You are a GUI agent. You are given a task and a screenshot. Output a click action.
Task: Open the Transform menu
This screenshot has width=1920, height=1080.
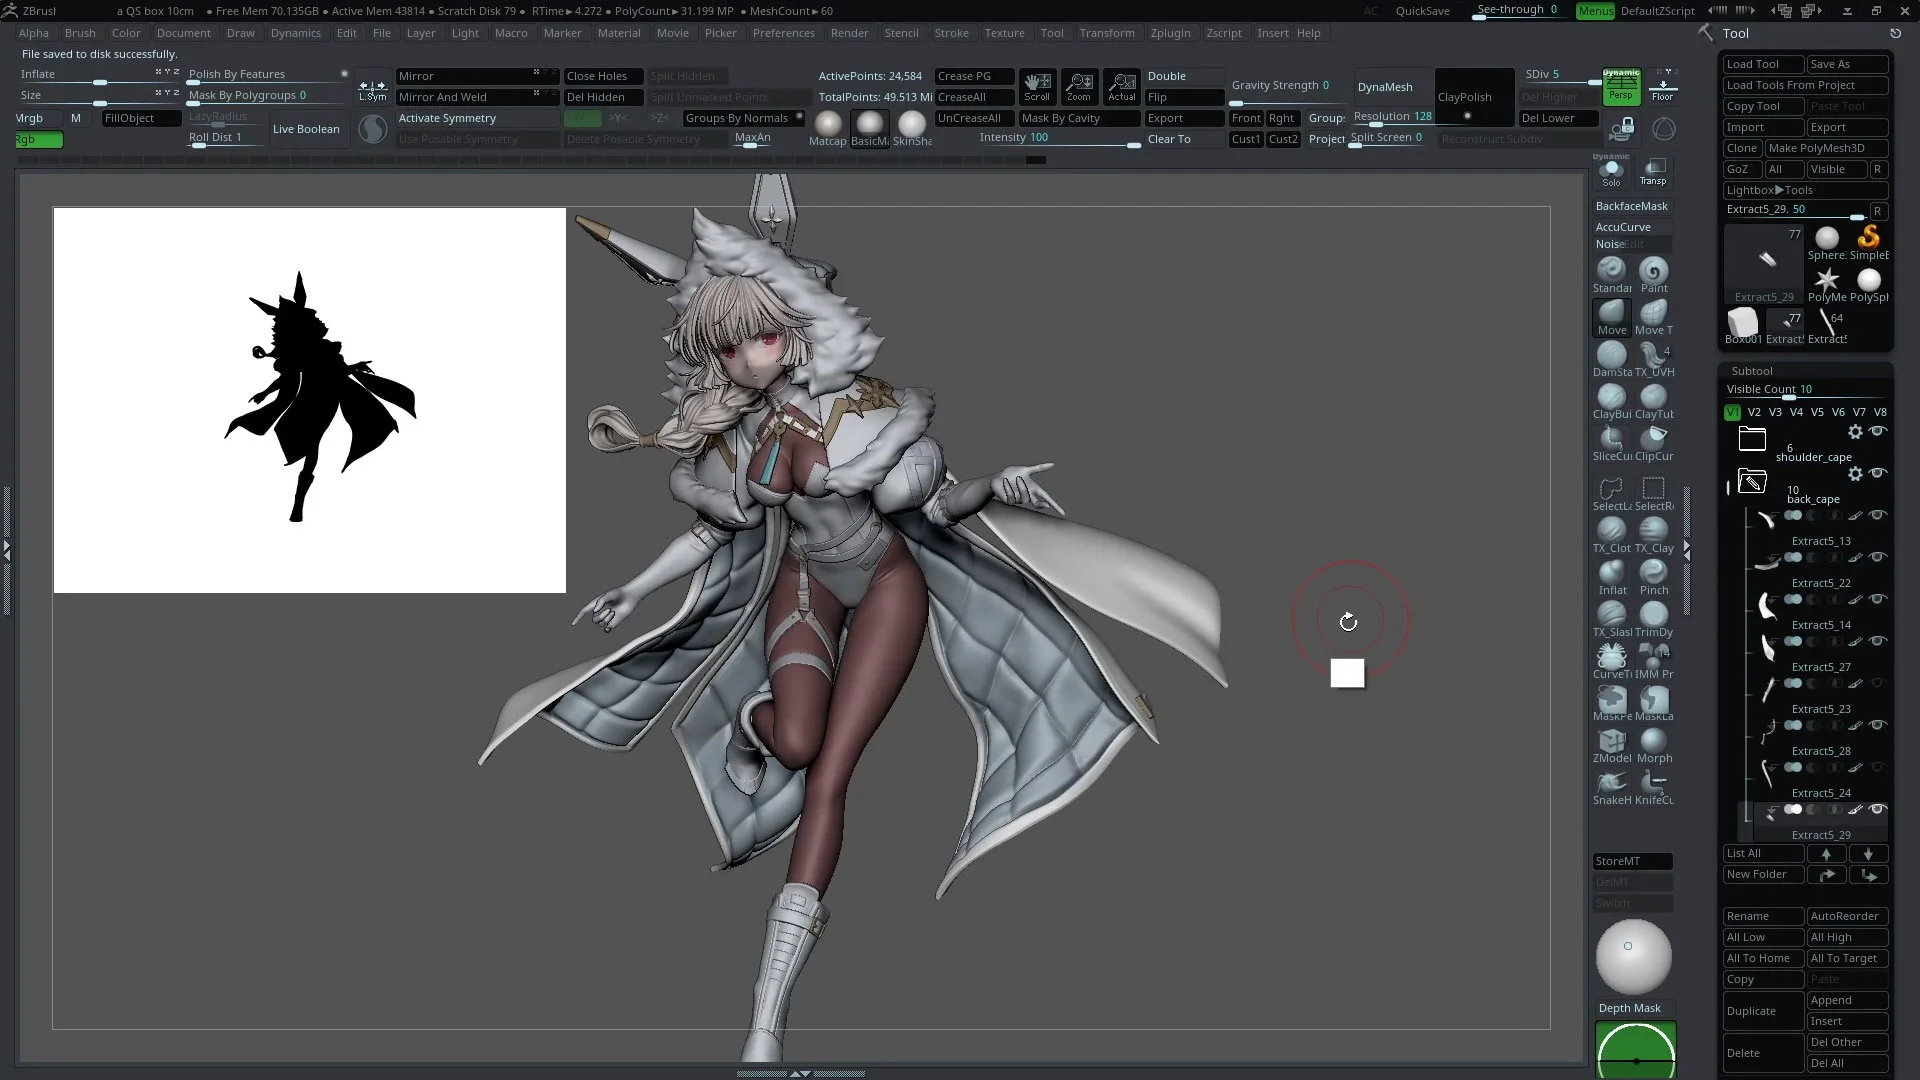click(x=1107, y=33)
